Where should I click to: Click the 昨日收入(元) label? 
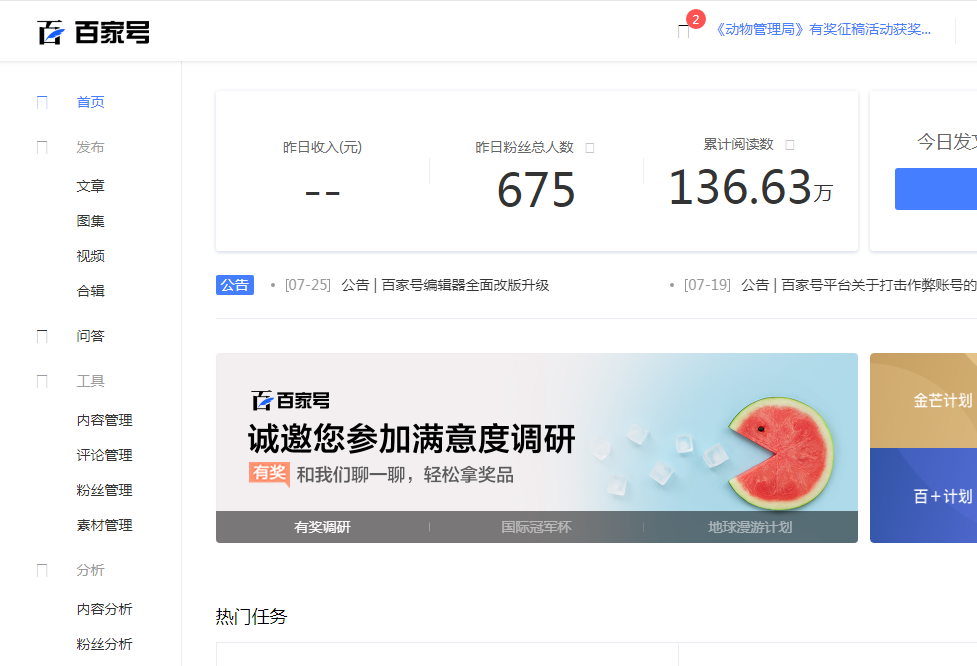322,147
